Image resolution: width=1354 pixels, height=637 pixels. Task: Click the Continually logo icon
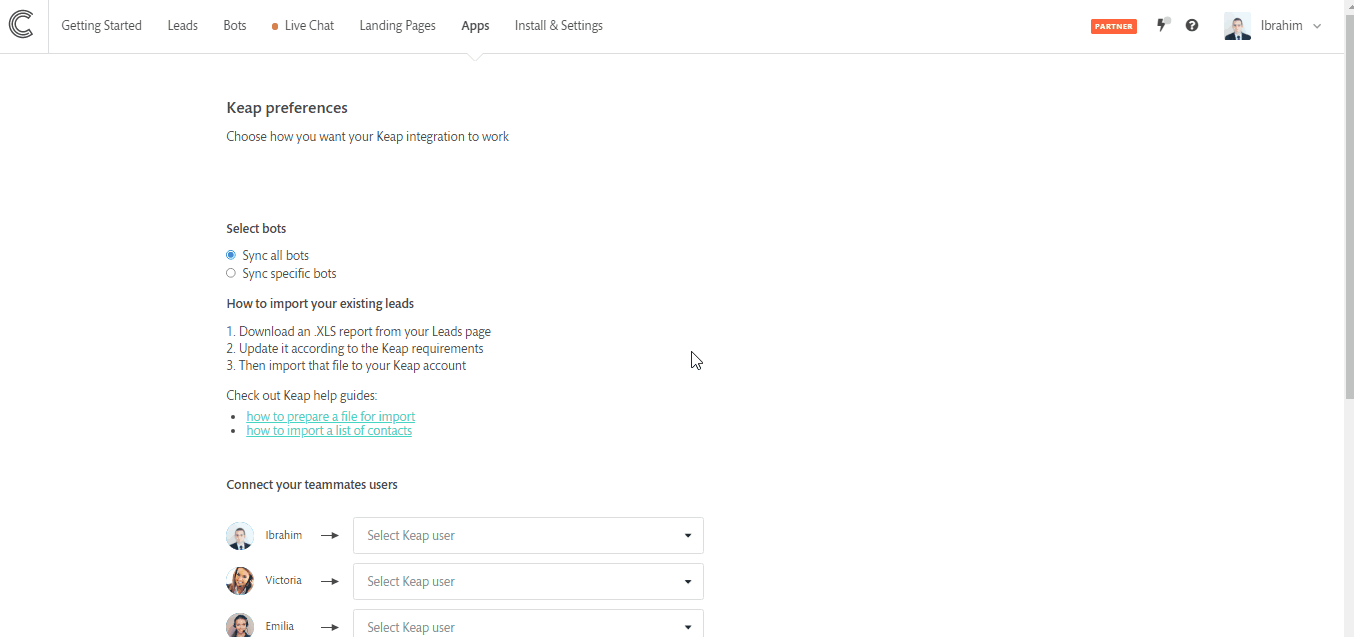tap(21, 25)
